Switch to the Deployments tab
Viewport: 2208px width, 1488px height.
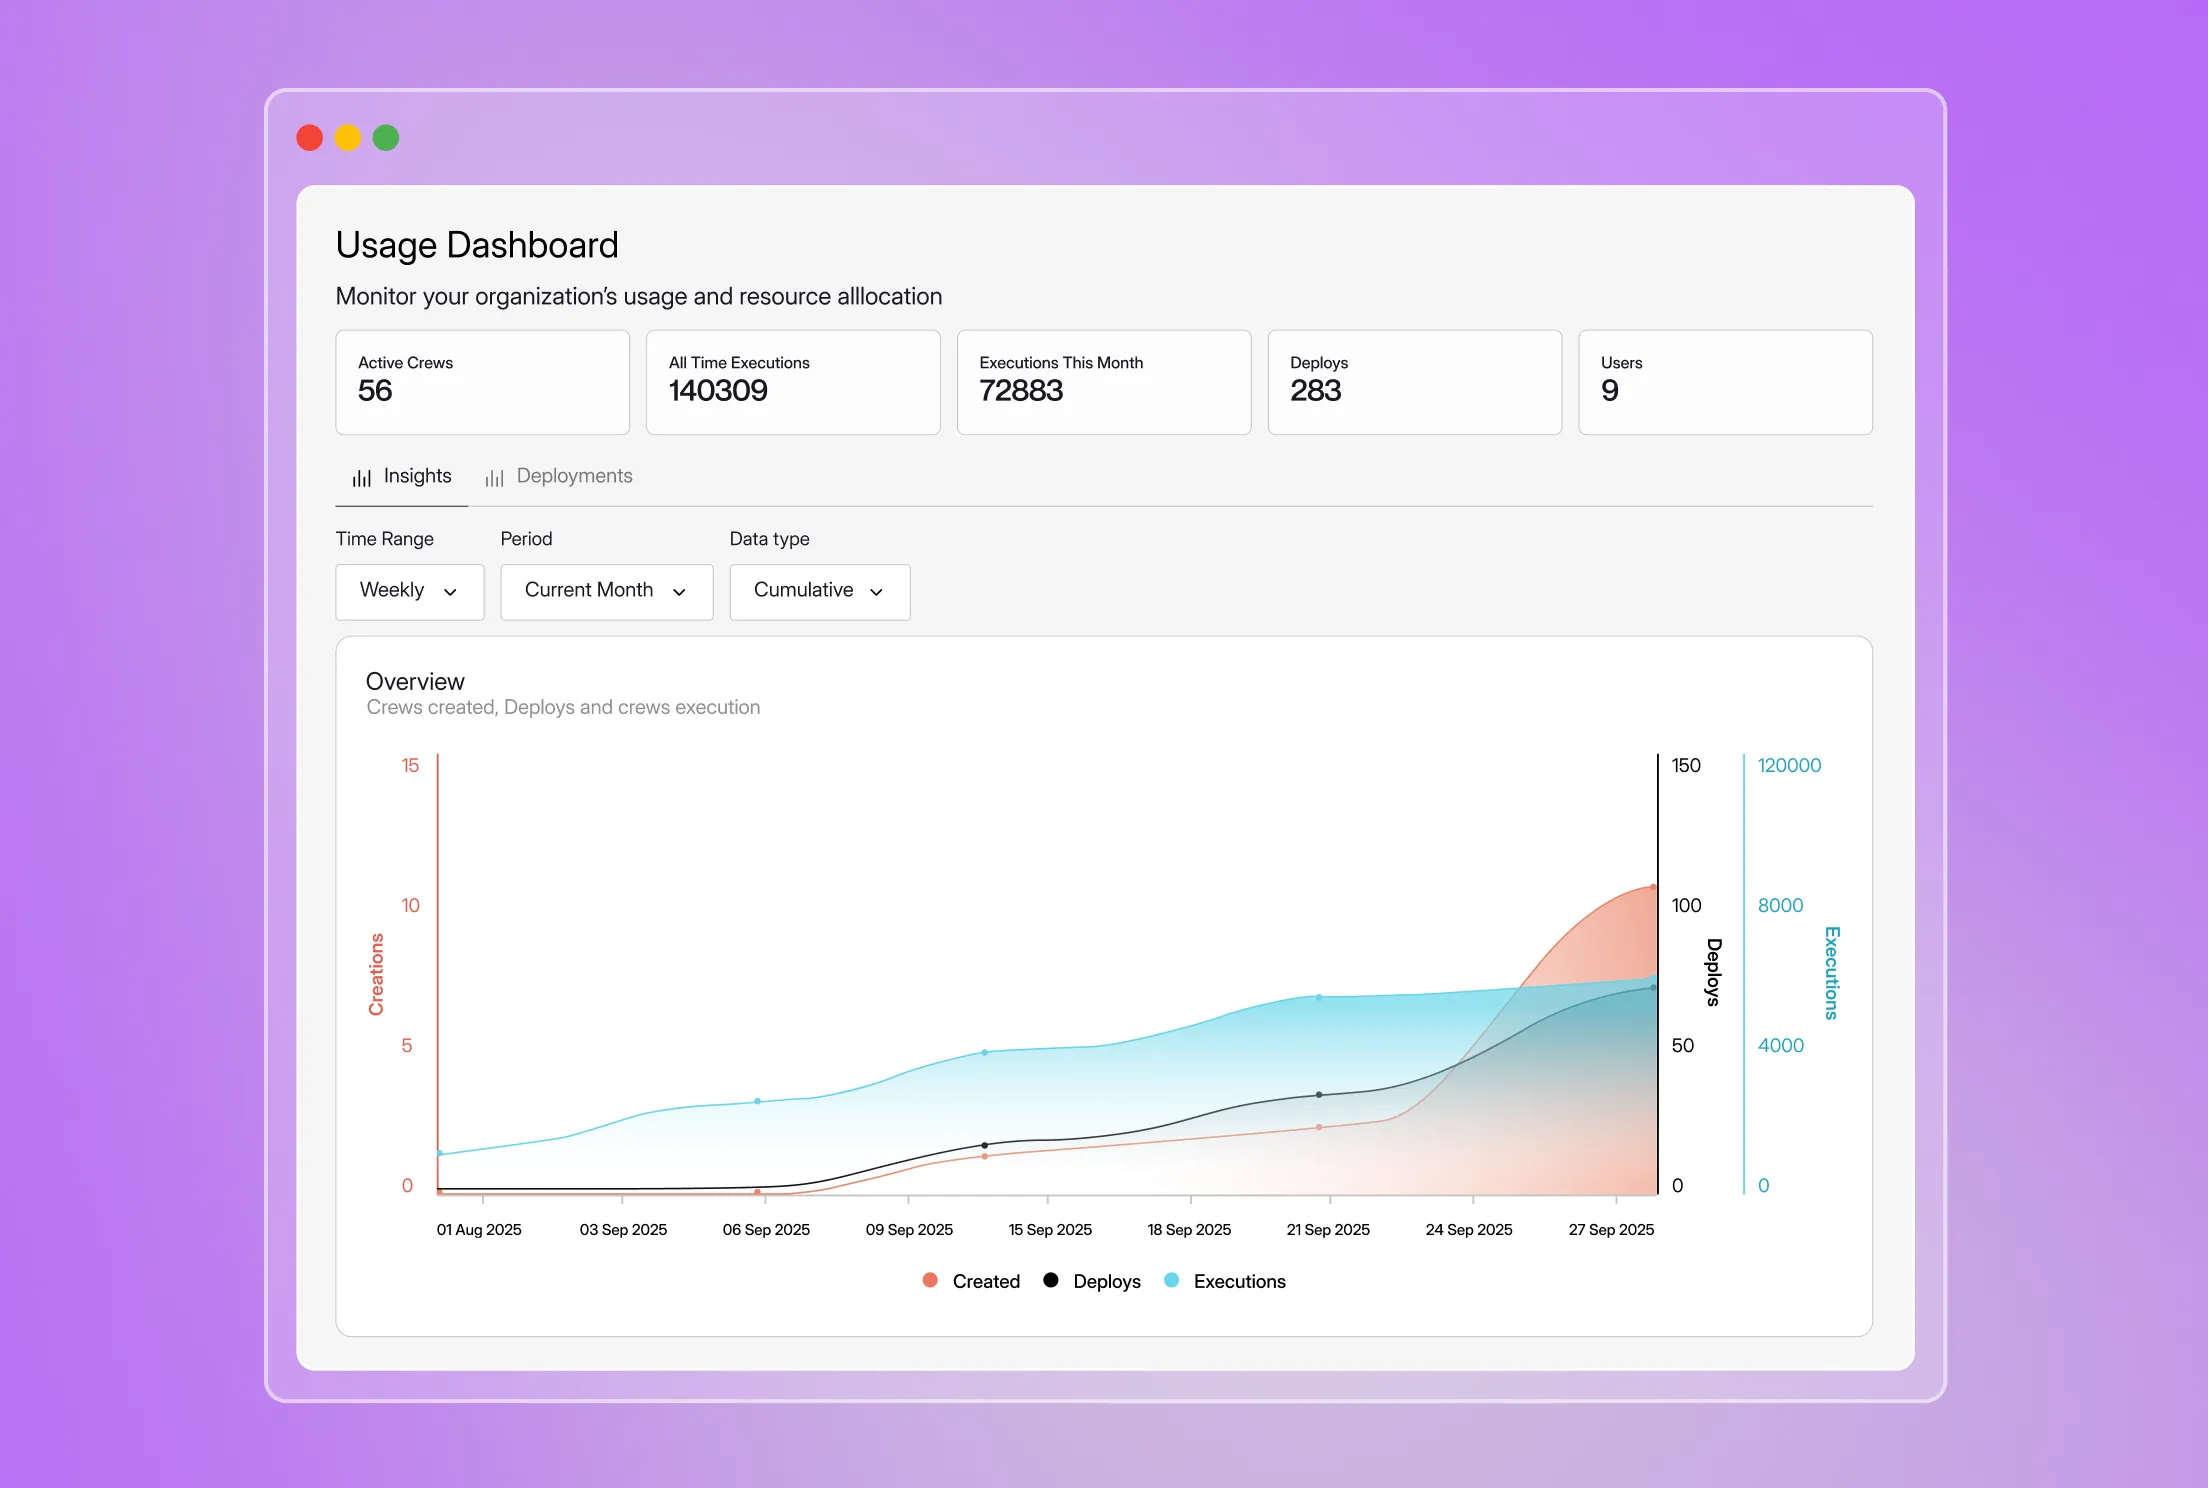pyautogui.click(x=573, y=476)
